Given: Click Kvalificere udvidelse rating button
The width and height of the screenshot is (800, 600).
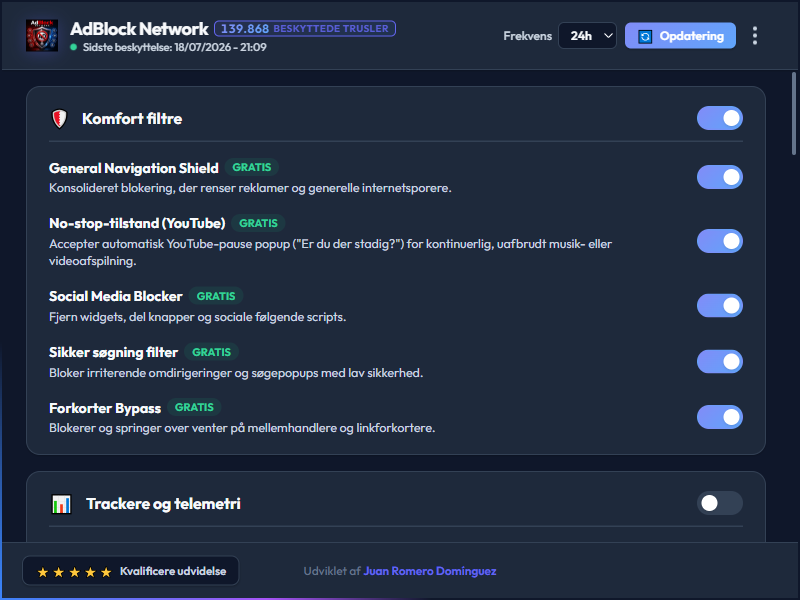Looking at the screenshot, I should tap(131, 571).
